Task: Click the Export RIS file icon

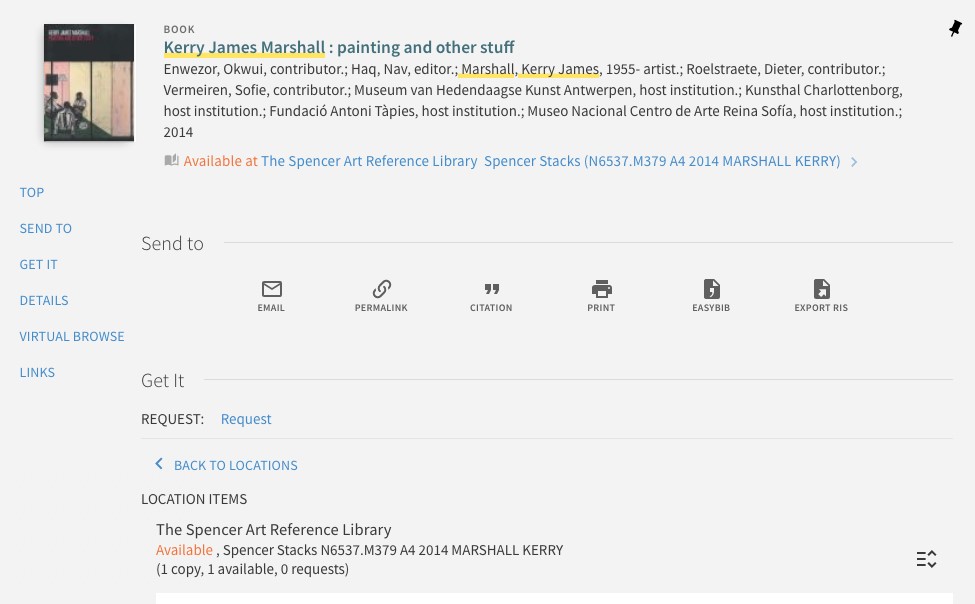Action: coord(821,290)
